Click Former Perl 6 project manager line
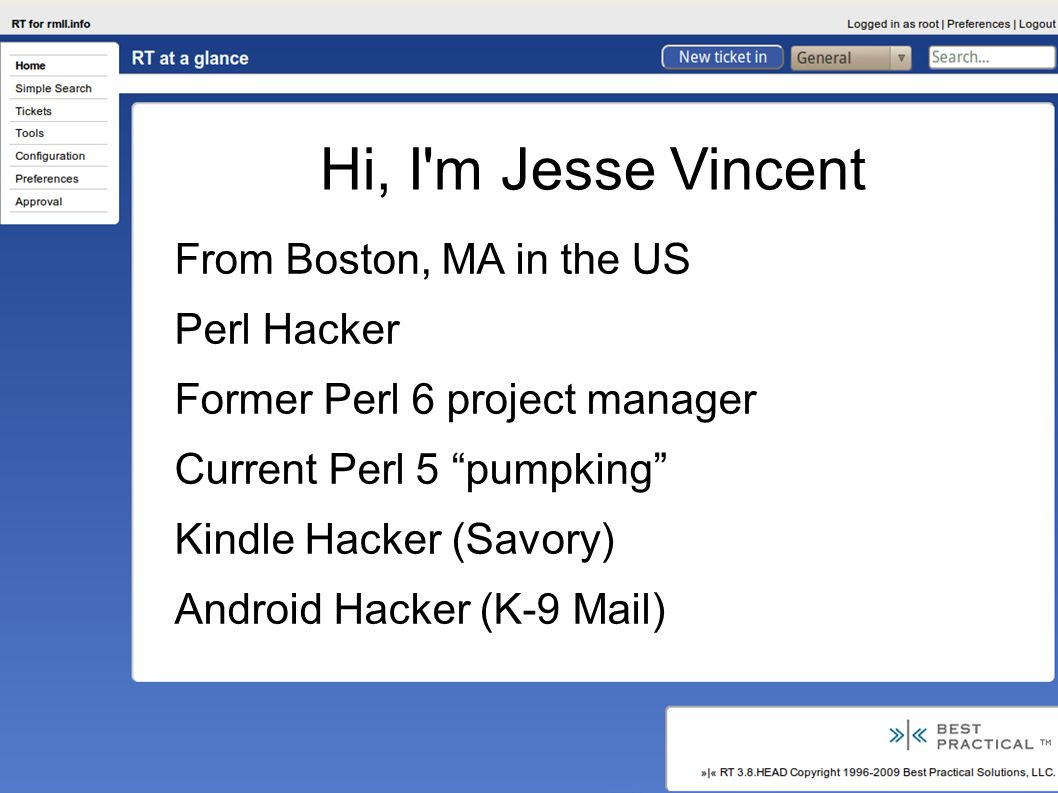Image resolution: width=1058 pixels, height=793 pixels. point(466,400)
